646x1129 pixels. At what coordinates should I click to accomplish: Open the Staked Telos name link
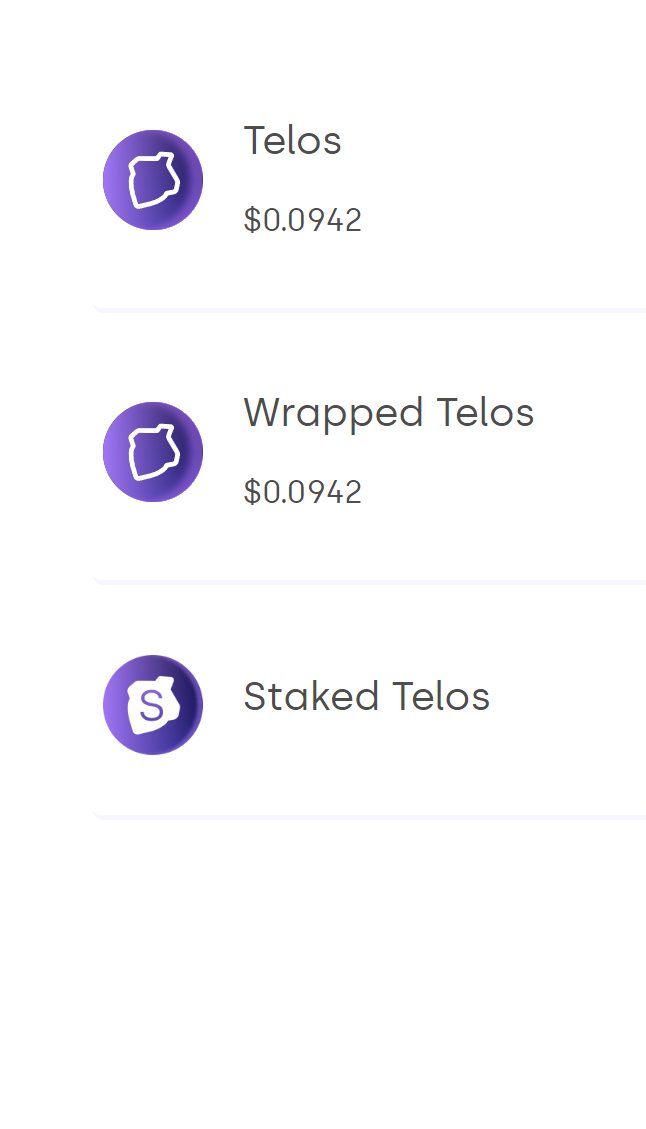pos(366,697)
